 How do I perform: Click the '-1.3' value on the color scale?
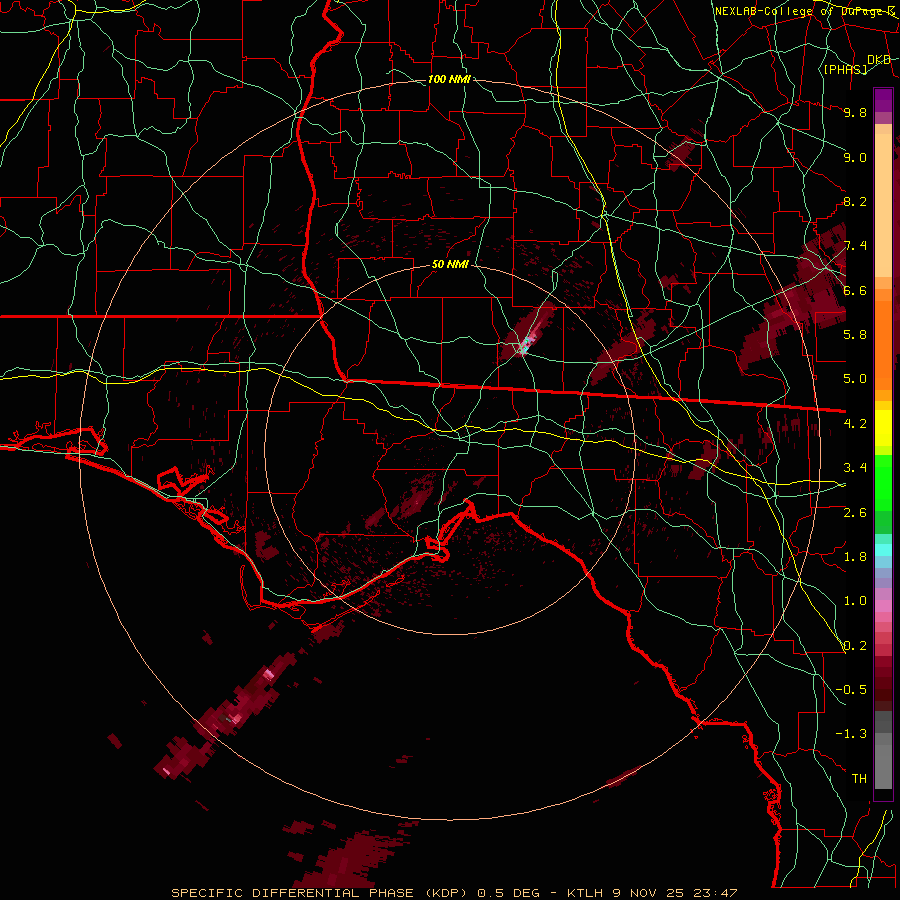pyautogui.click(x=852, y=734)
